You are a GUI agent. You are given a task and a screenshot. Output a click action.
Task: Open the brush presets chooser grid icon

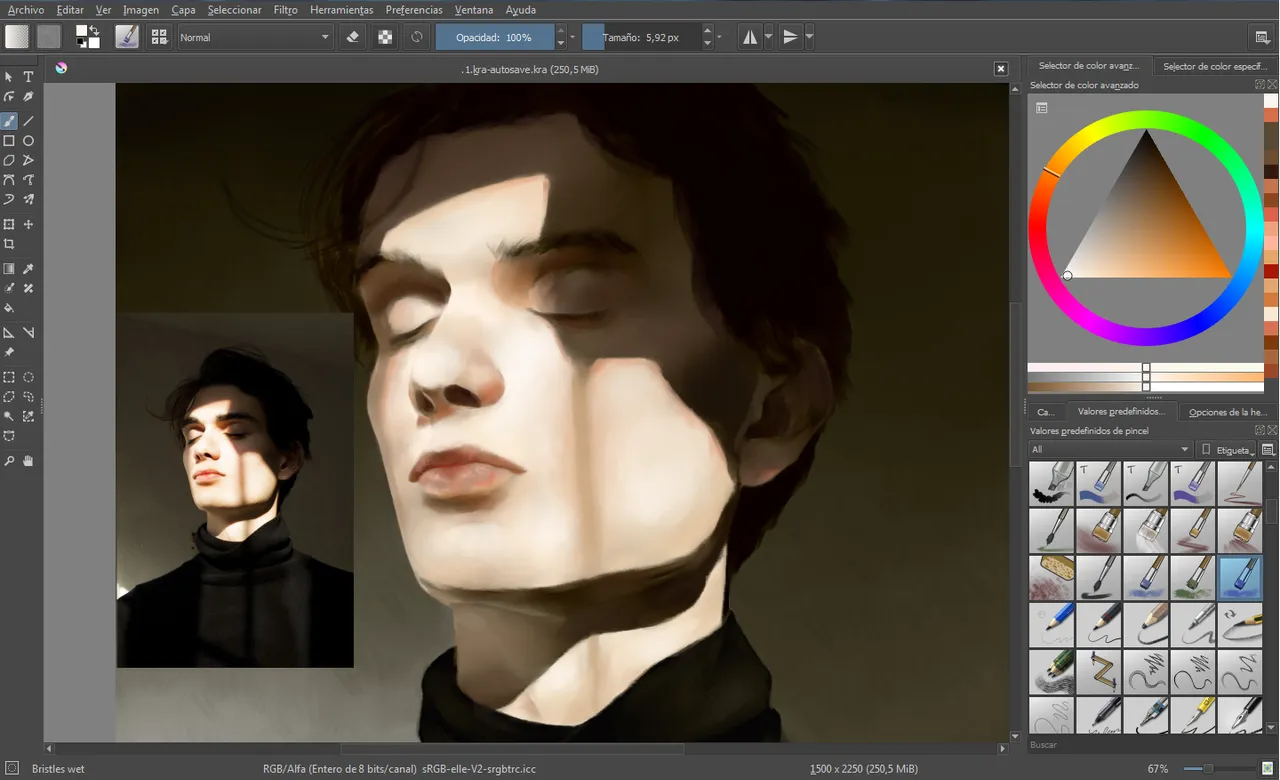point(158,37)
